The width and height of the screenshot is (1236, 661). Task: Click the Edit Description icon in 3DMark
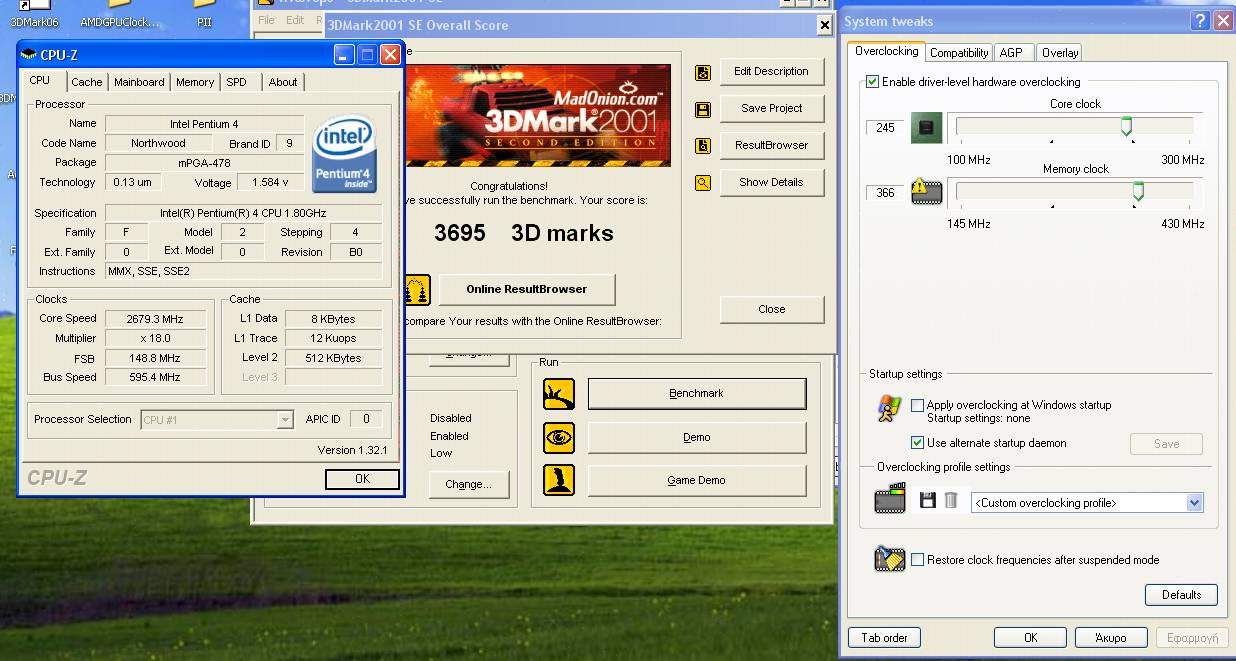(703, 72)
